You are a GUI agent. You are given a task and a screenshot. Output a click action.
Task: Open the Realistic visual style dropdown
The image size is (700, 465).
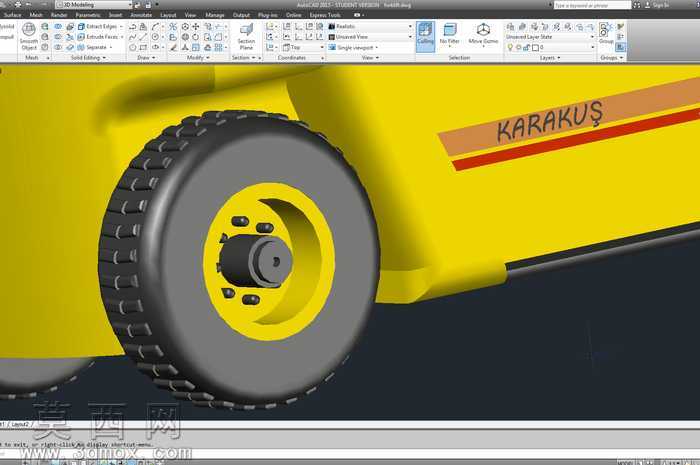[x=370, y=27]
